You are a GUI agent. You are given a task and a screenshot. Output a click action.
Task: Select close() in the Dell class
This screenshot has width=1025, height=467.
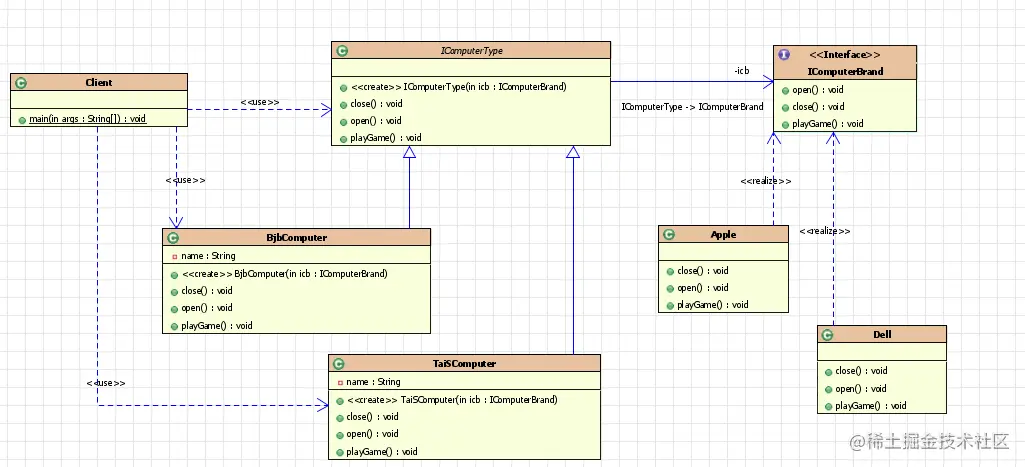pos(861,371)
